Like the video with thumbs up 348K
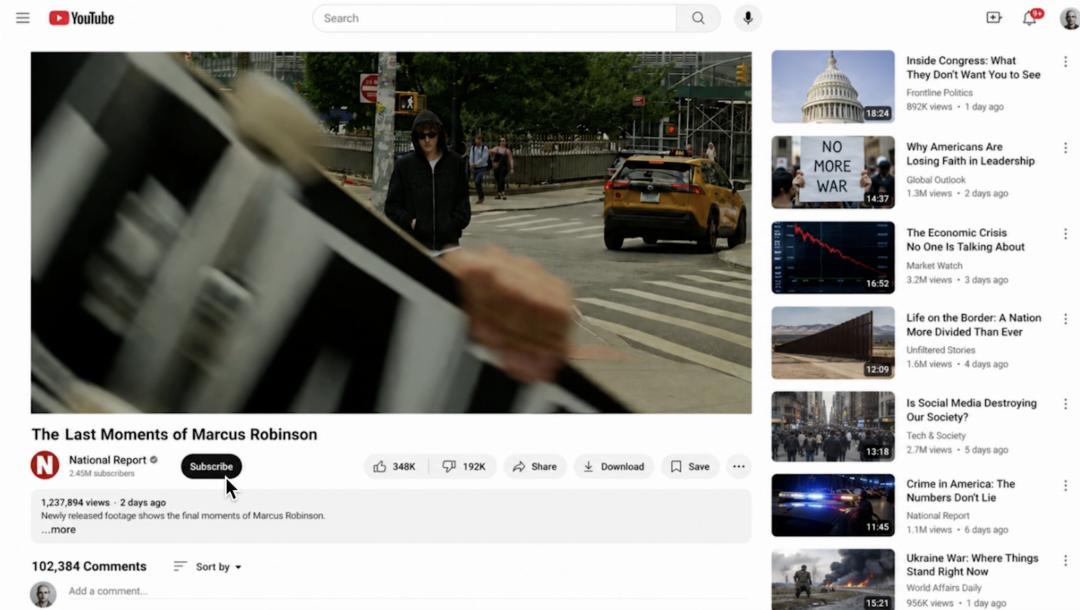1080x610 pixels. click(395, 466)
